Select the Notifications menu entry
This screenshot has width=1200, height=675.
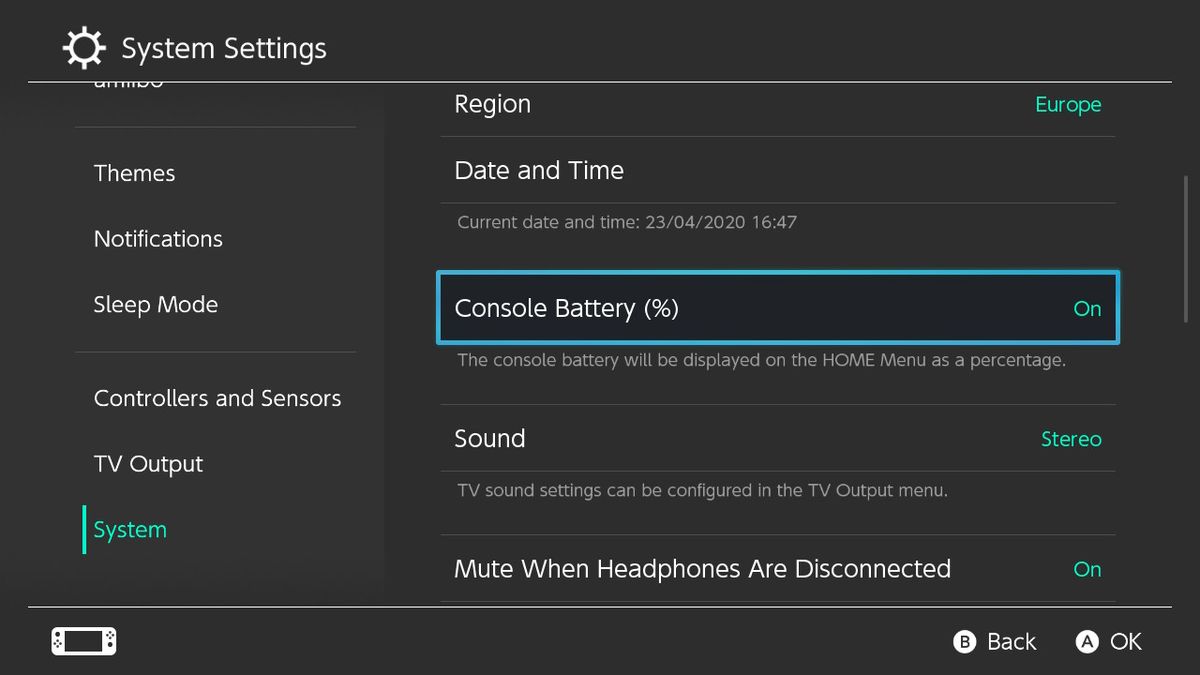pyautogui.click(x=158, y=238)
